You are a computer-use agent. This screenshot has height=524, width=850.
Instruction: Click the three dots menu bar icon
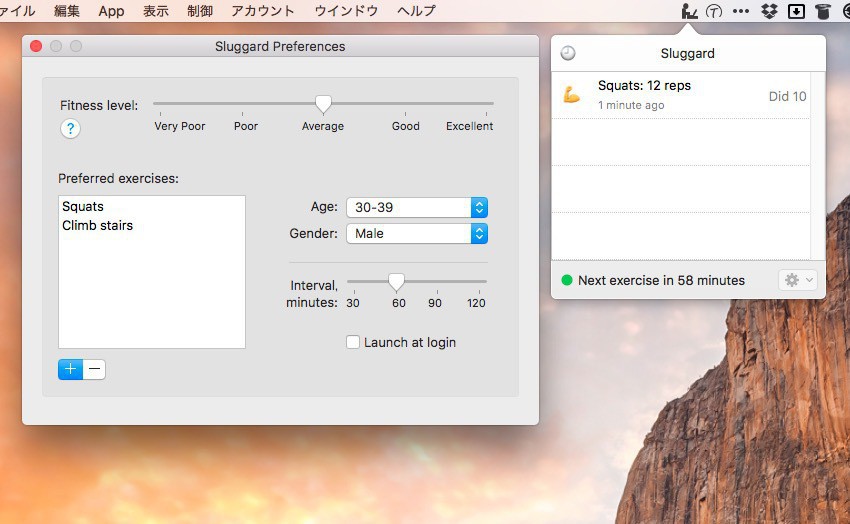tap(741, 11)
